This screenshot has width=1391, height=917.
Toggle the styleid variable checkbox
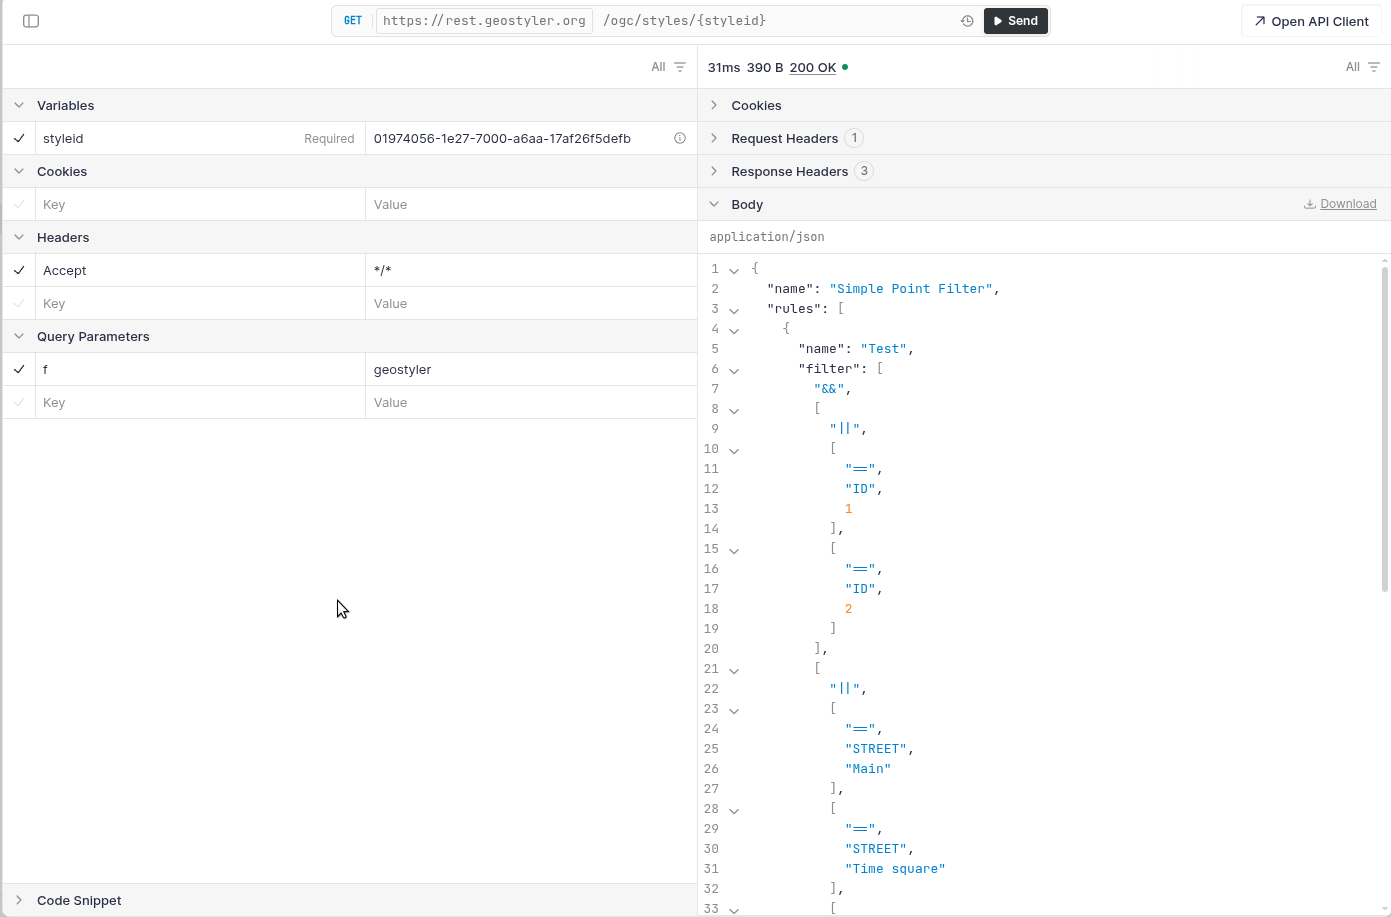click(x=19, y=138)
